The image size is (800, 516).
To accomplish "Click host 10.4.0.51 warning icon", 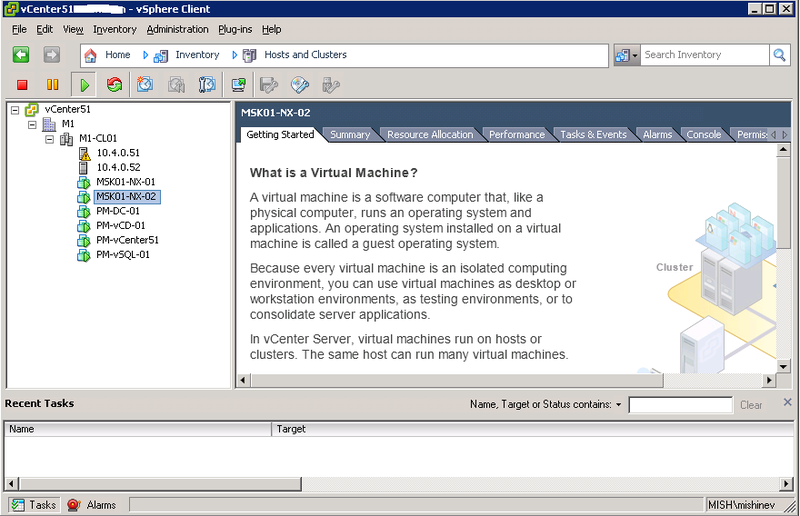I will (x=84, y=153).
